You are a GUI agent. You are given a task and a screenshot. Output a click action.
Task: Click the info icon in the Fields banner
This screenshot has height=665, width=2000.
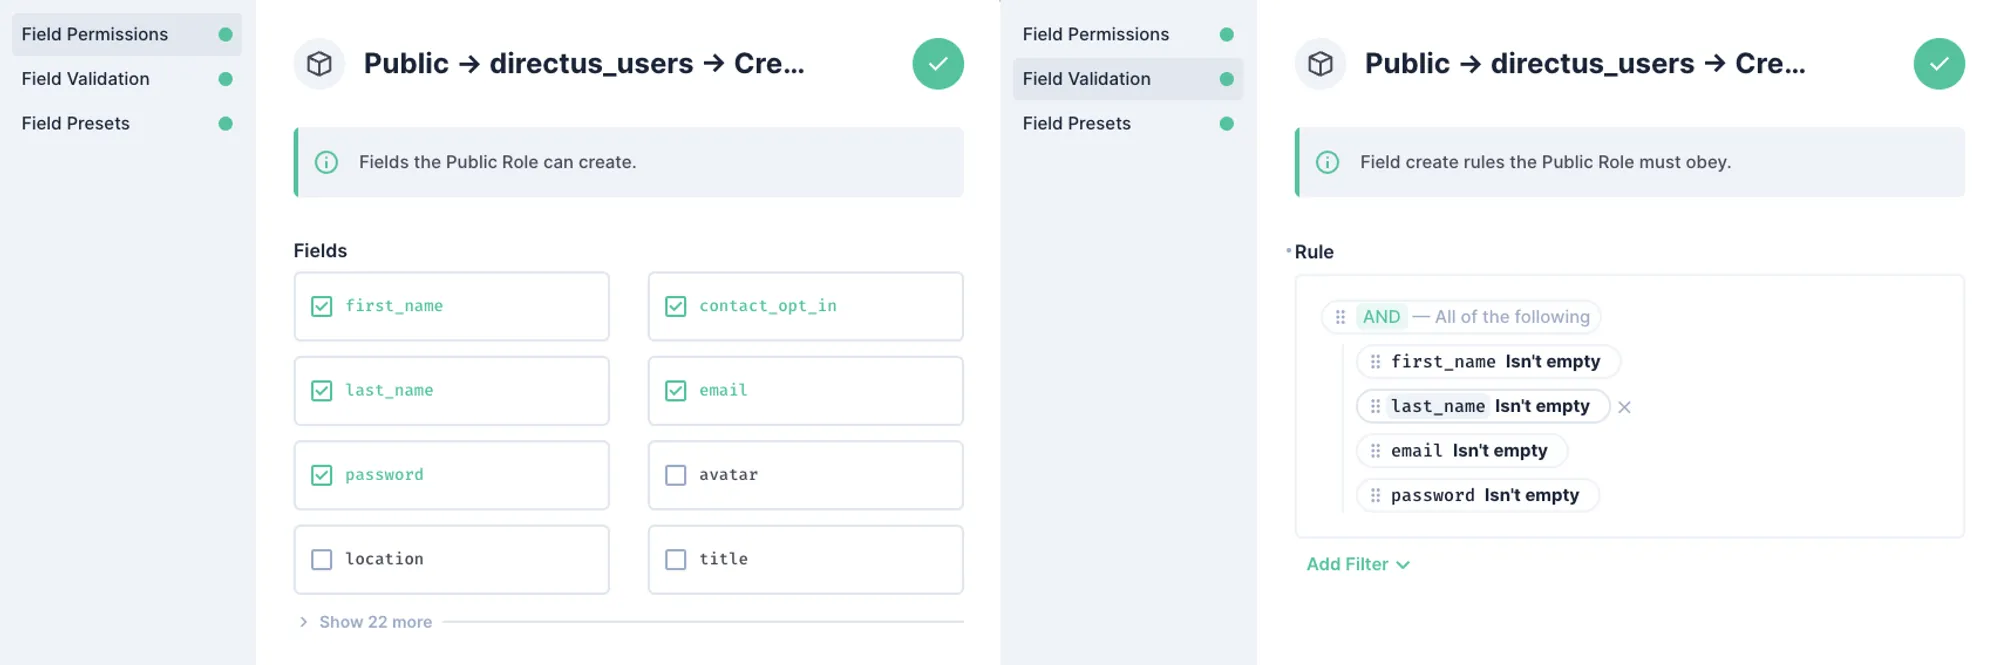[326, 161]
